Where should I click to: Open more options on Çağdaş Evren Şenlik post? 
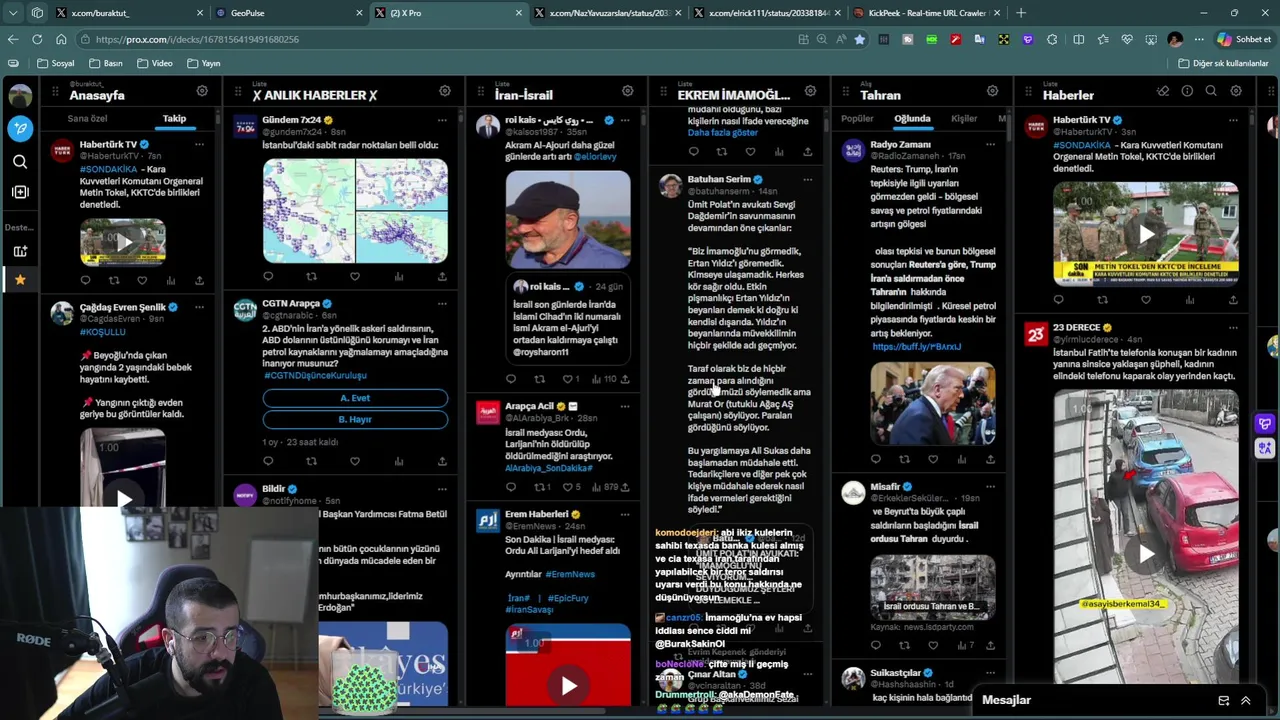tap(199, 308)
